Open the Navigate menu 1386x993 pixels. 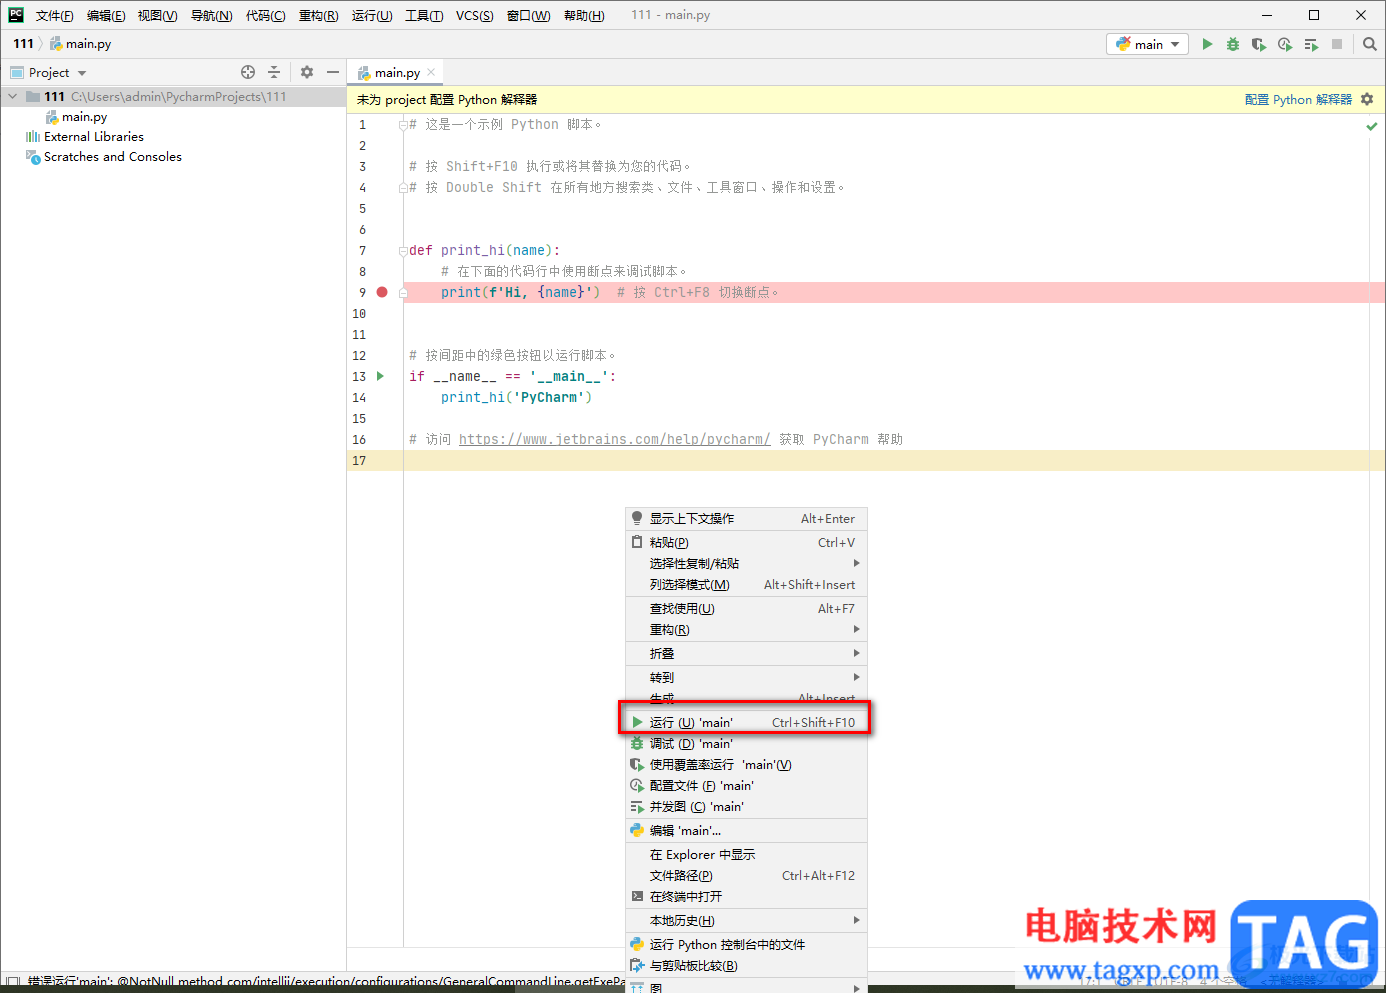[x=211, y=15]
